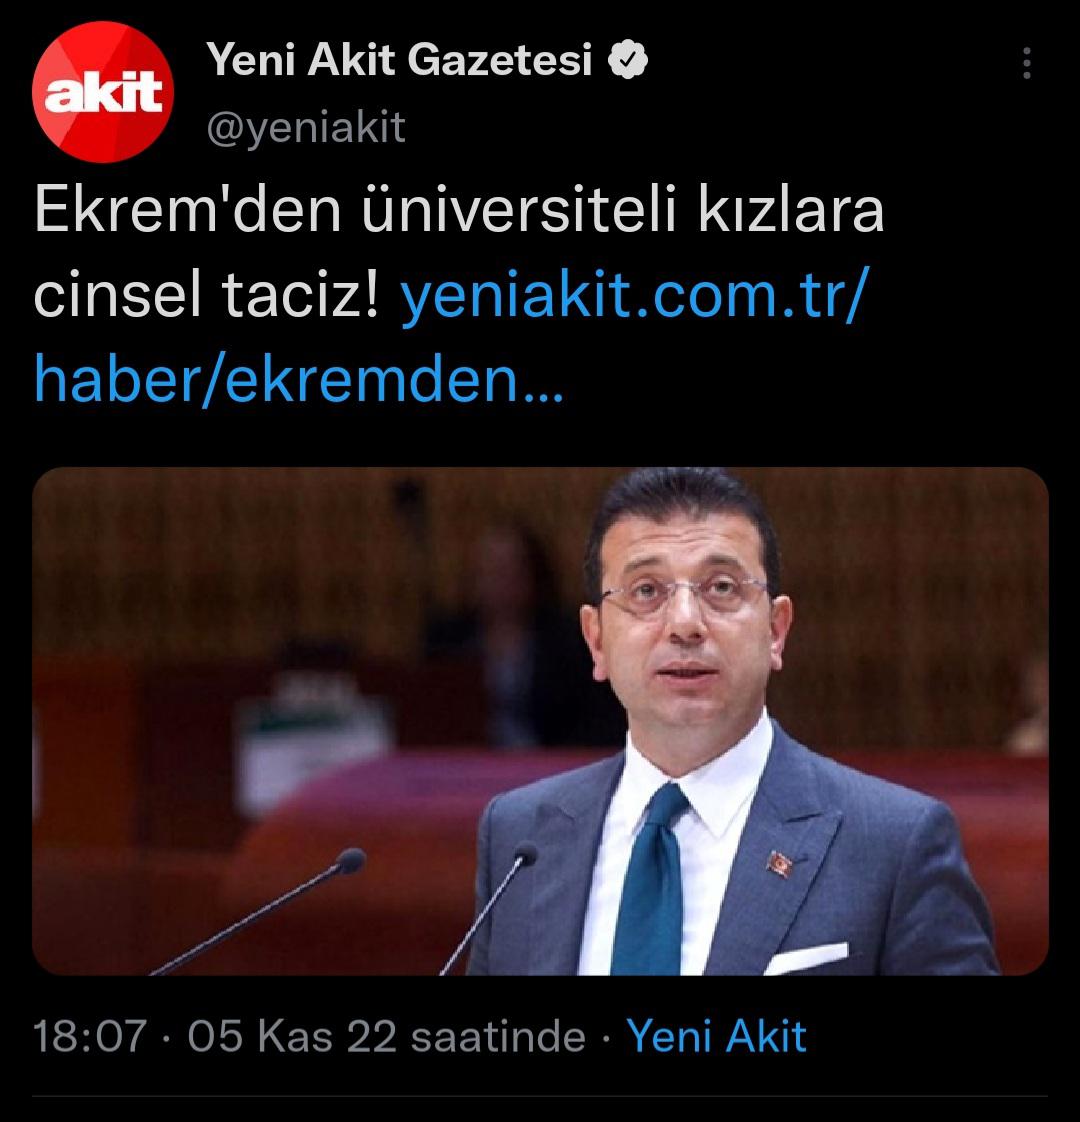Screen dimensions: 1080x1122
Task: Select the 18:07 post time
Action: [x=90, y=1035]
